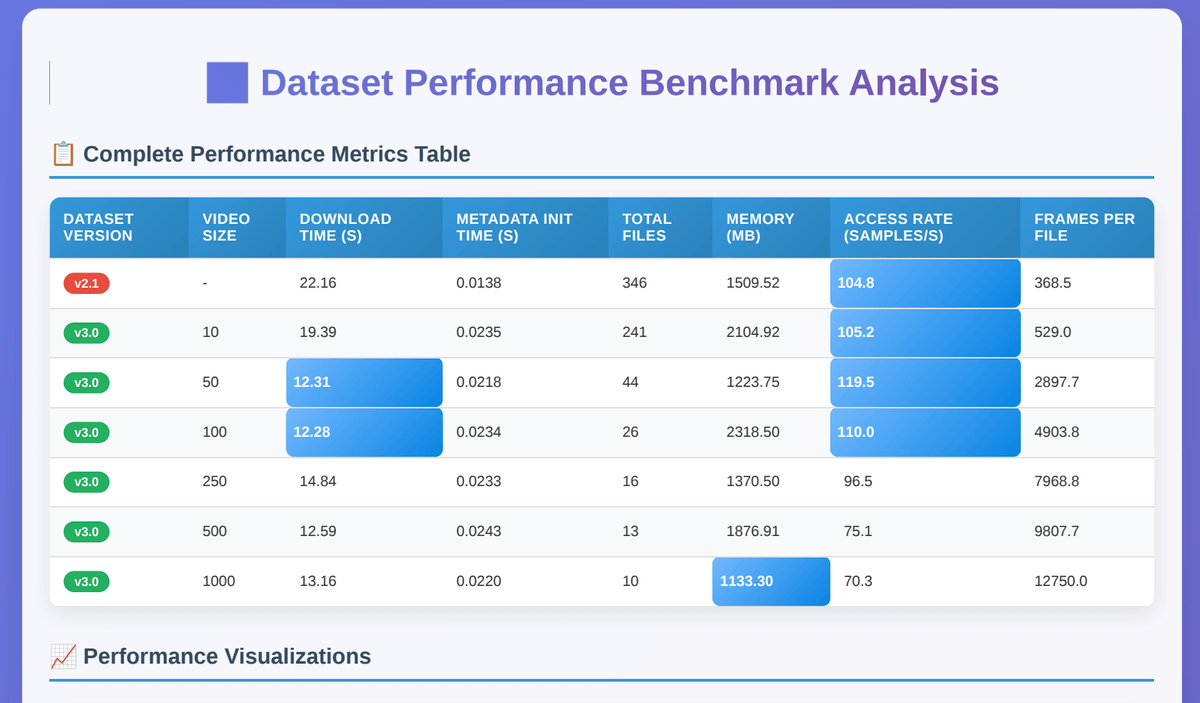
Task: Click the Performance Visualizations section heading
Action: [x=227, y=656]
